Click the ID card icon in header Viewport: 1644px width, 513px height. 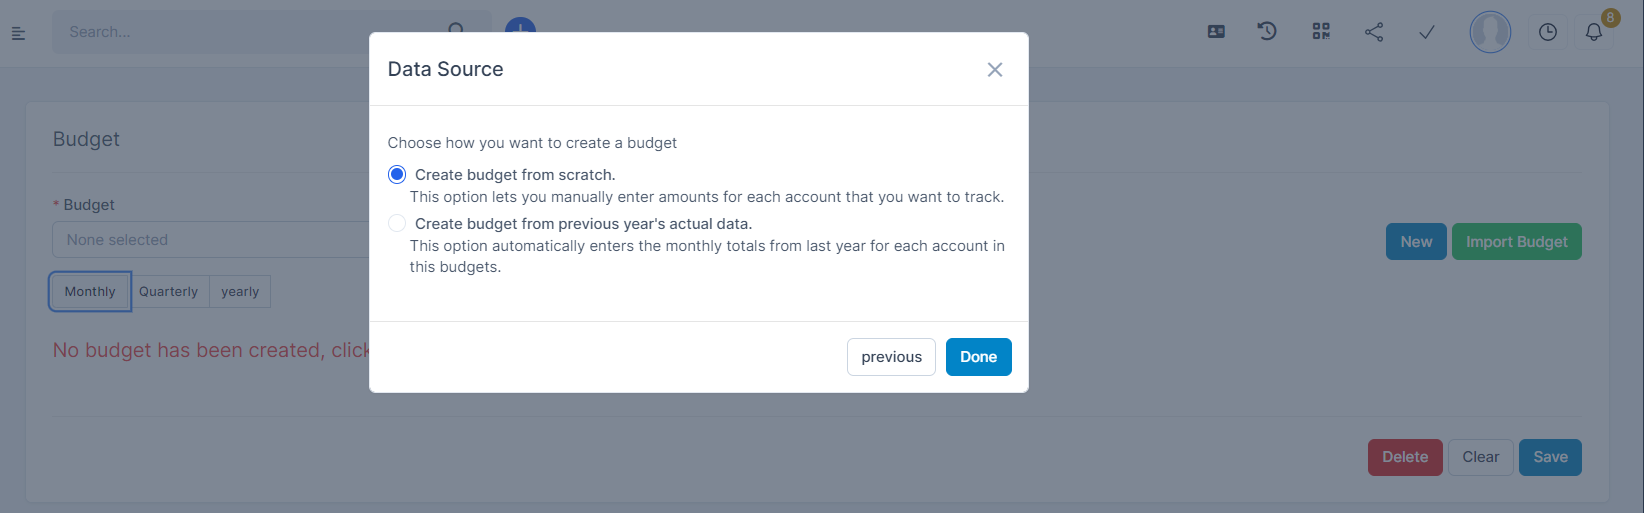click(x=1216, y=32)
